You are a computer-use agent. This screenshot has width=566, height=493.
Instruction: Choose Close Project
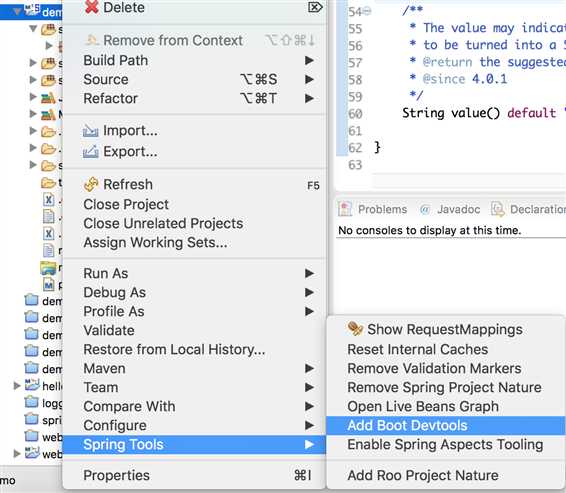click(x=195, y=205)
